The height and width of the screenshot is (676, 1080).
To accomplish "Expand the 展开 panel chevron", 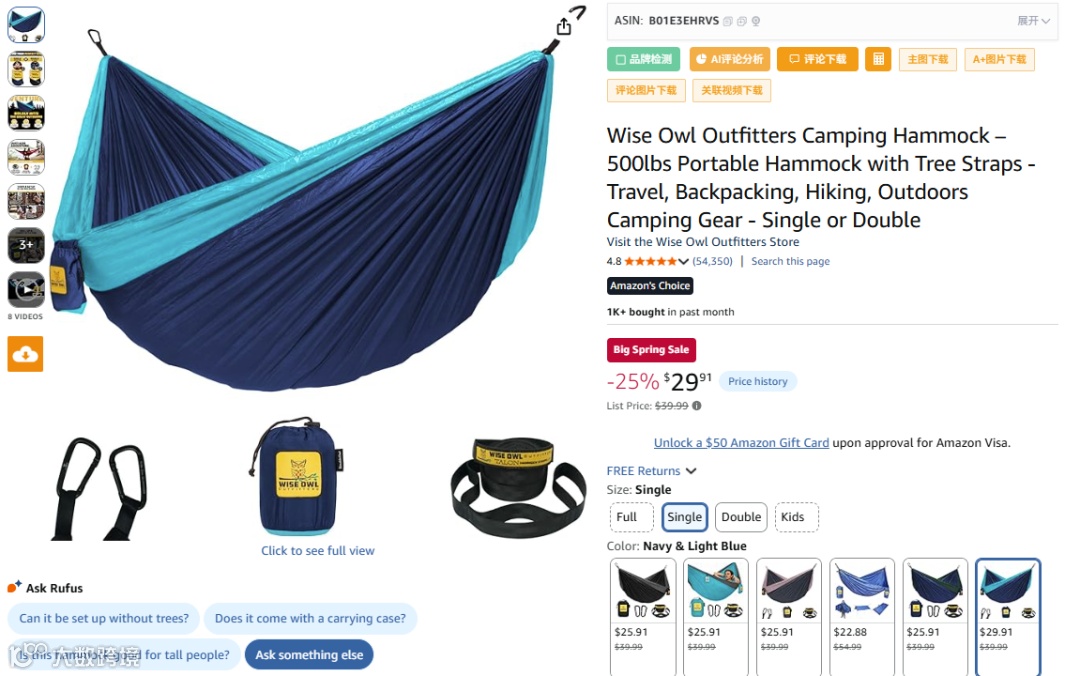I will (1035, 21).
